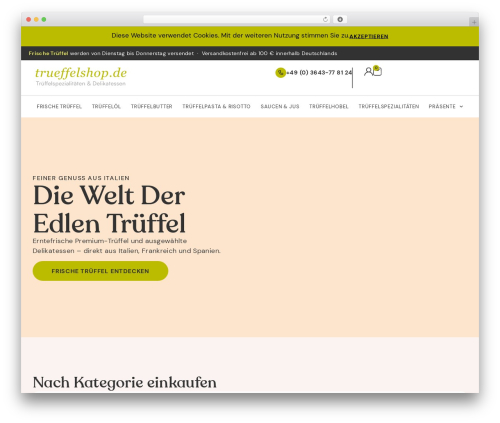Click the 'Frische Trüffel' highlighted text in dark bar
Viewport: 500px width, 423px height.
[48, 53]
